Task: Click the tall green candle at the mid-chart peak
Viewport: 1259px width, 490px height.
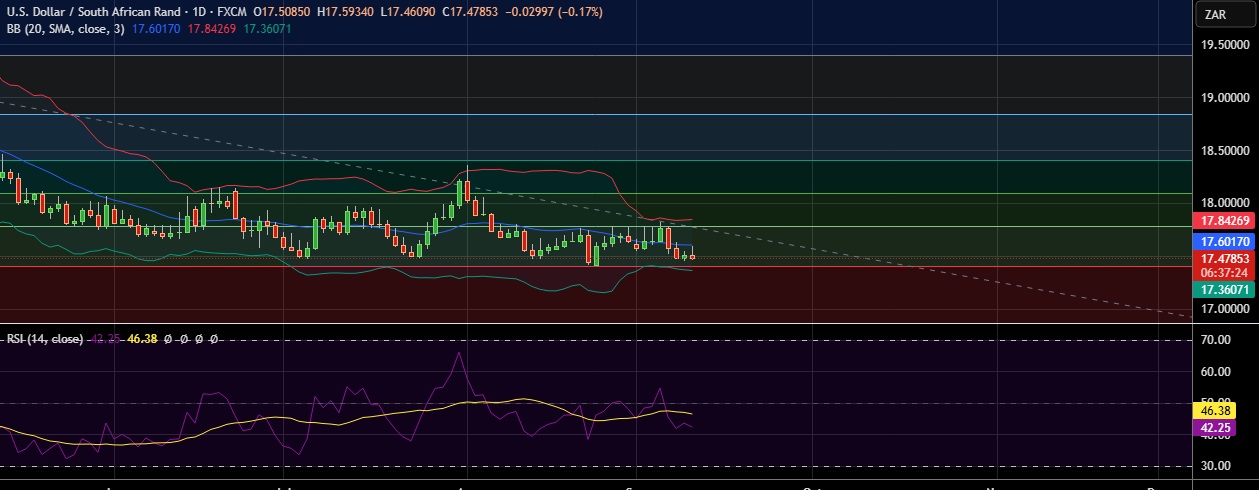Action: 460,191
